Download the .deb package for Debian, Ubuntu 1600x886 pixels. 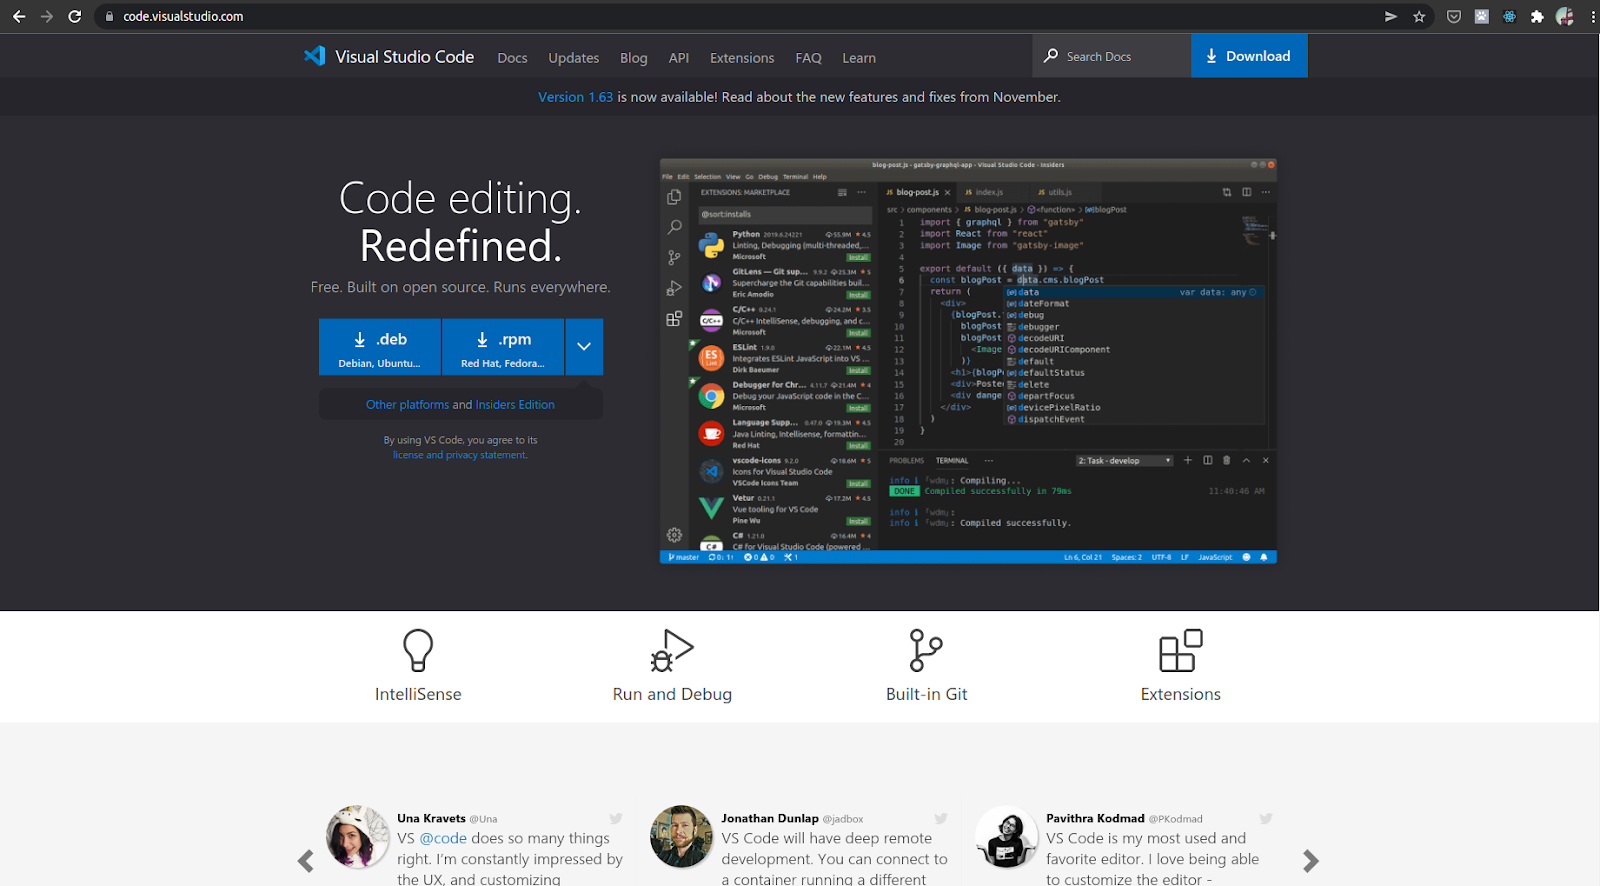(380, 347)
